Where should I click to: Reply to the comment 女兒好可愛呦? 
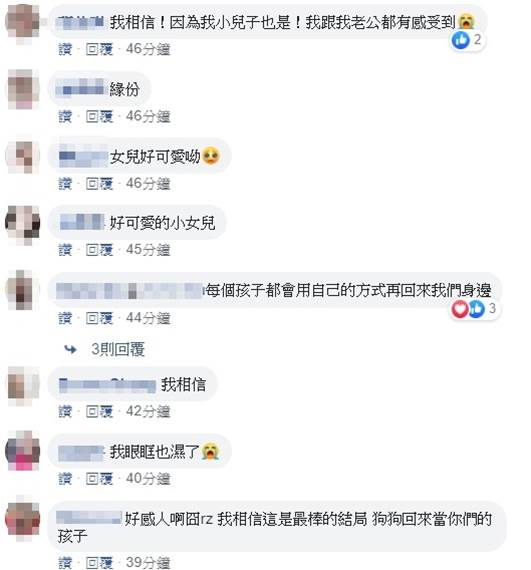(99, 184)
